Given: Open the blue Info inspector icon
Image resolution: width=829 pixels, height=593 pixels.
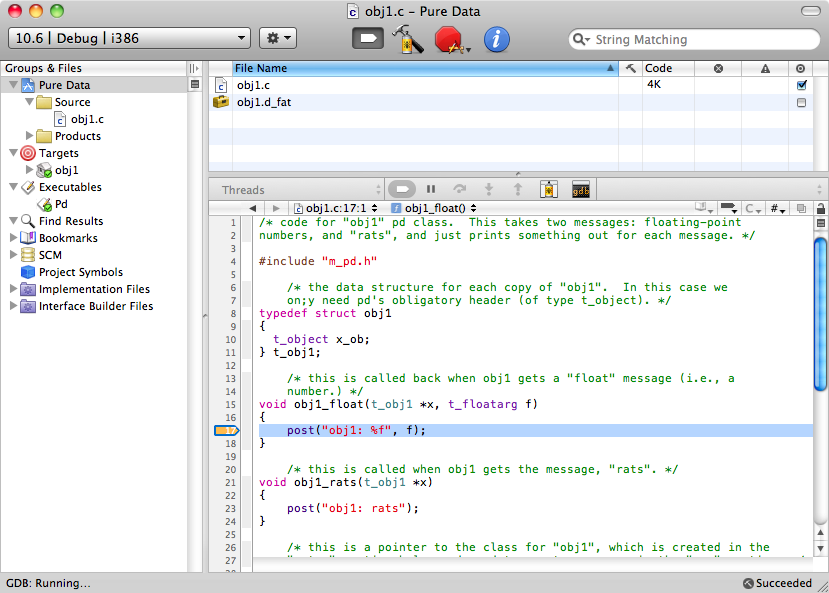Looking at the screenshot, I should tap(496, 40).
